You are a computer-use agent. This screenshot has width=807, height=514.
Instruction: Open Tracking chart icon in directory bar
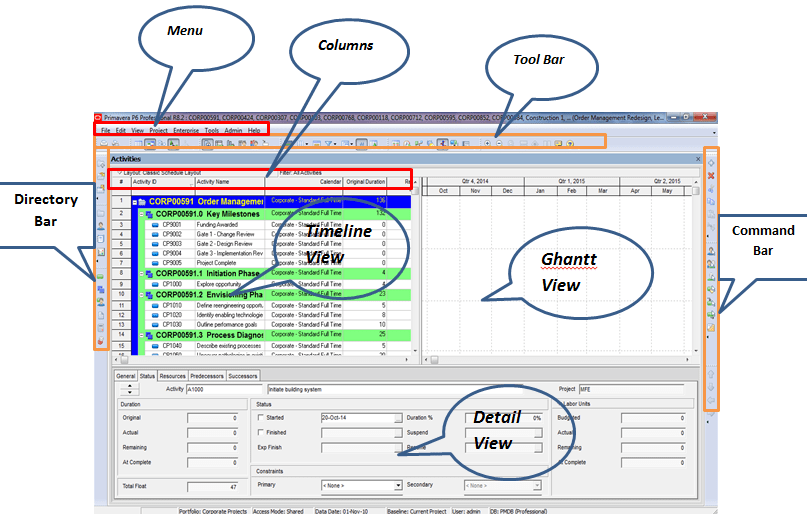click(101, 252)
